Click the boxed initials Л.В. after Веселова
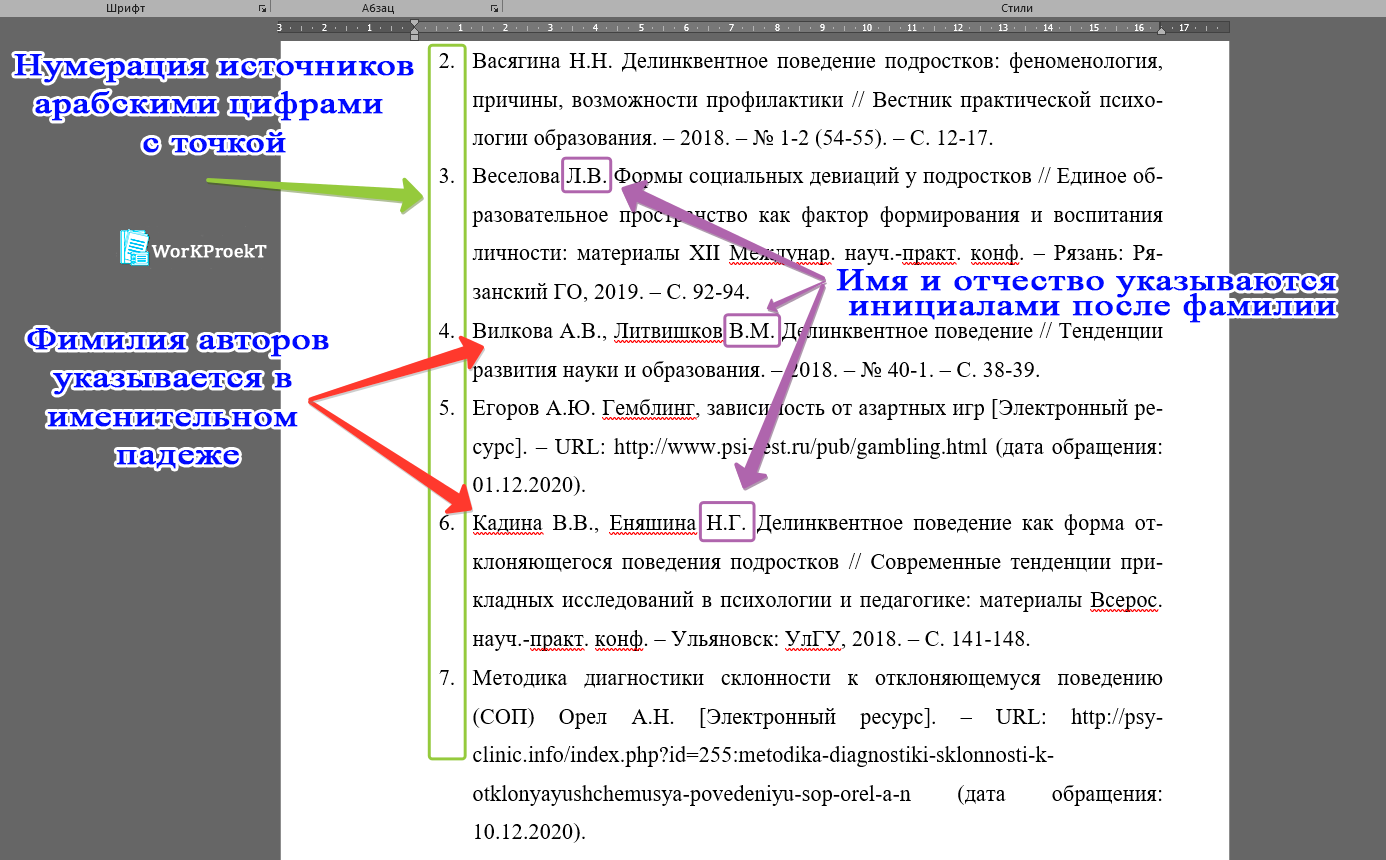The image size is (1386, 860). pyautogui.click(x=588, y=173)
